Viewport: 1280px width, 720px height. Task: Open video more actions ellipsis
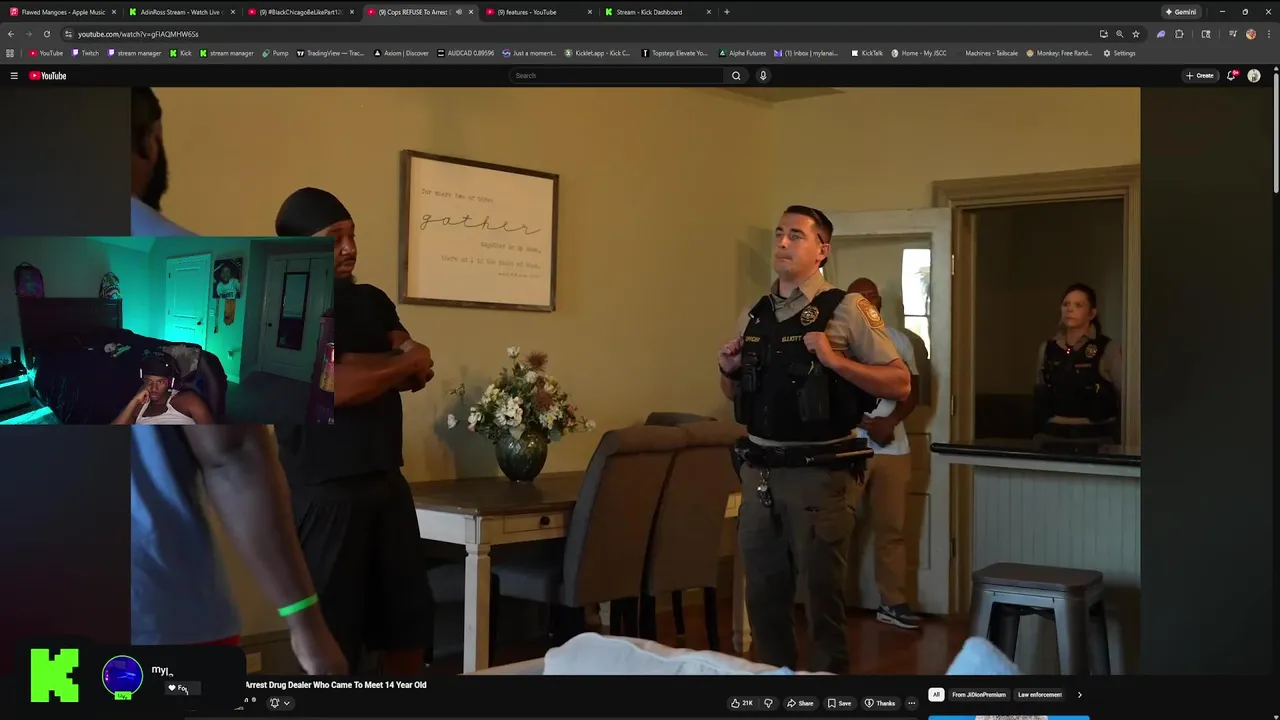click(911, 703)
